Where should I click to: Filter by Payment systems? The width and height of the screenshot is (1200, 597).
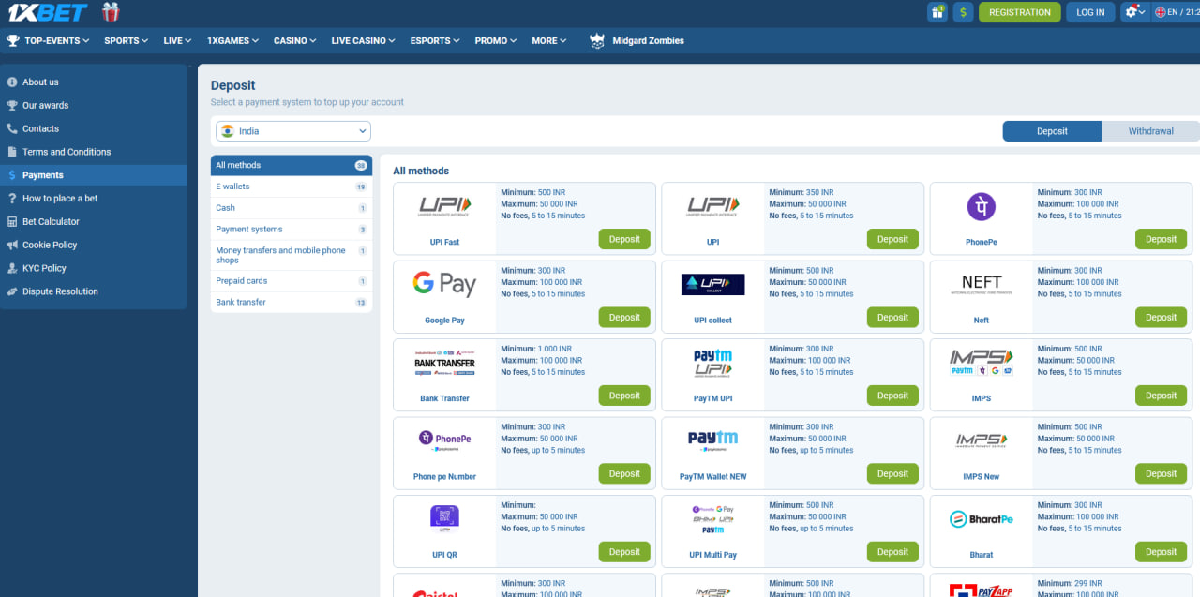291,229
